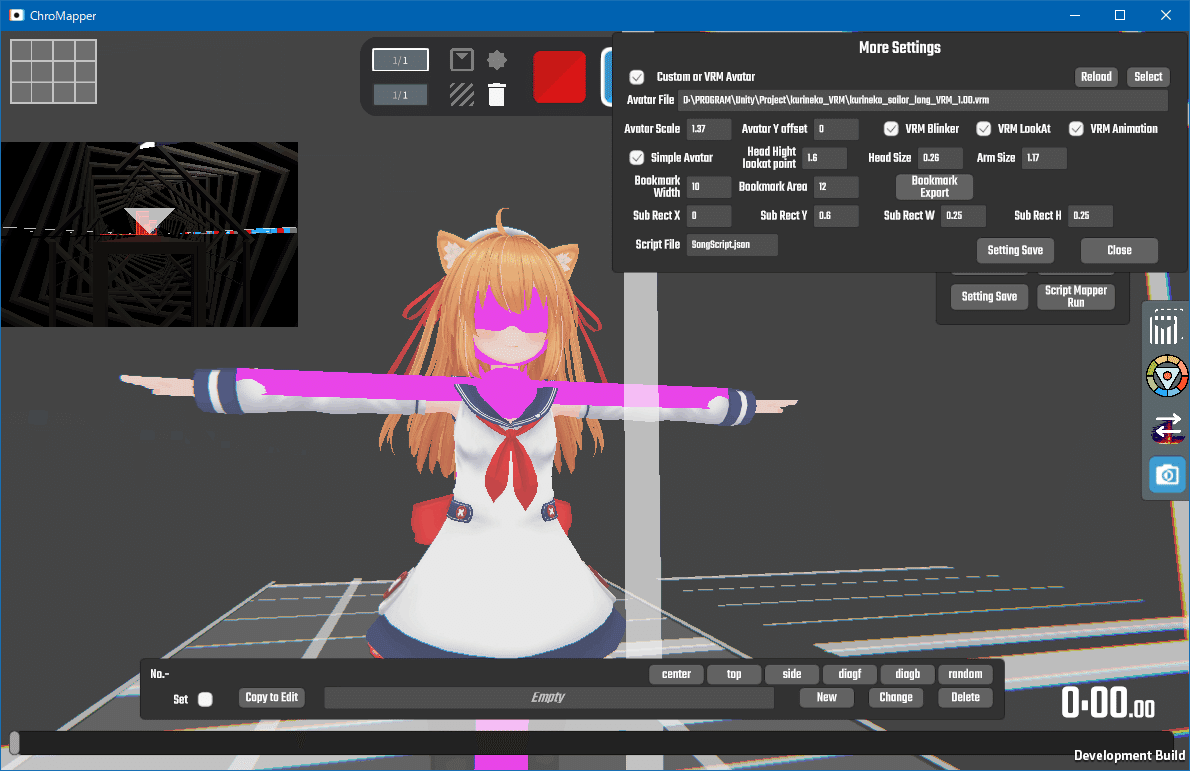Click the Bookmark Area field
Viewport: 1190px width, 771px height.
[x=836, y=187]
